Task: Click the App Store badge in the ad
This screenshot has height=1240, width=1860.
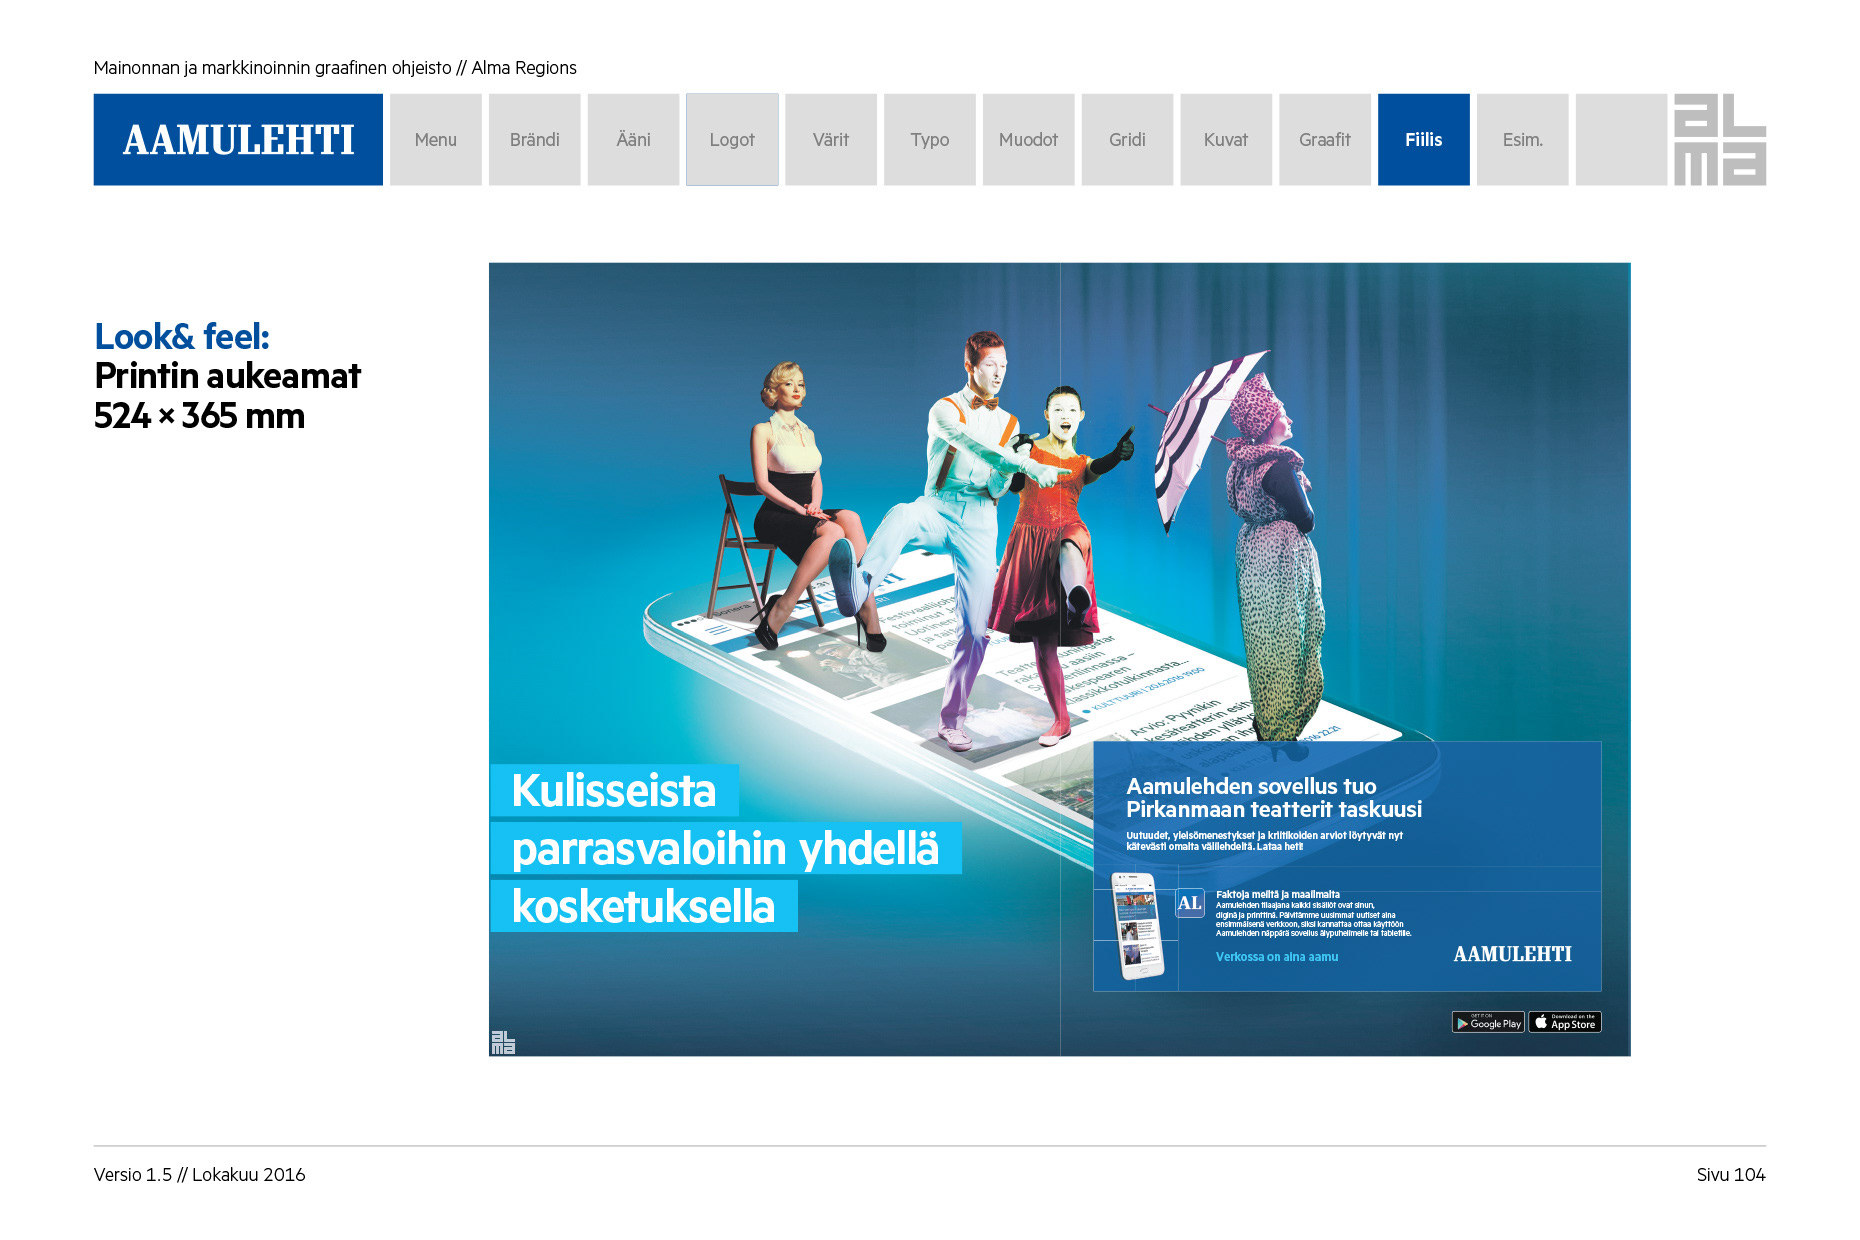Action: point(1565,1022)
